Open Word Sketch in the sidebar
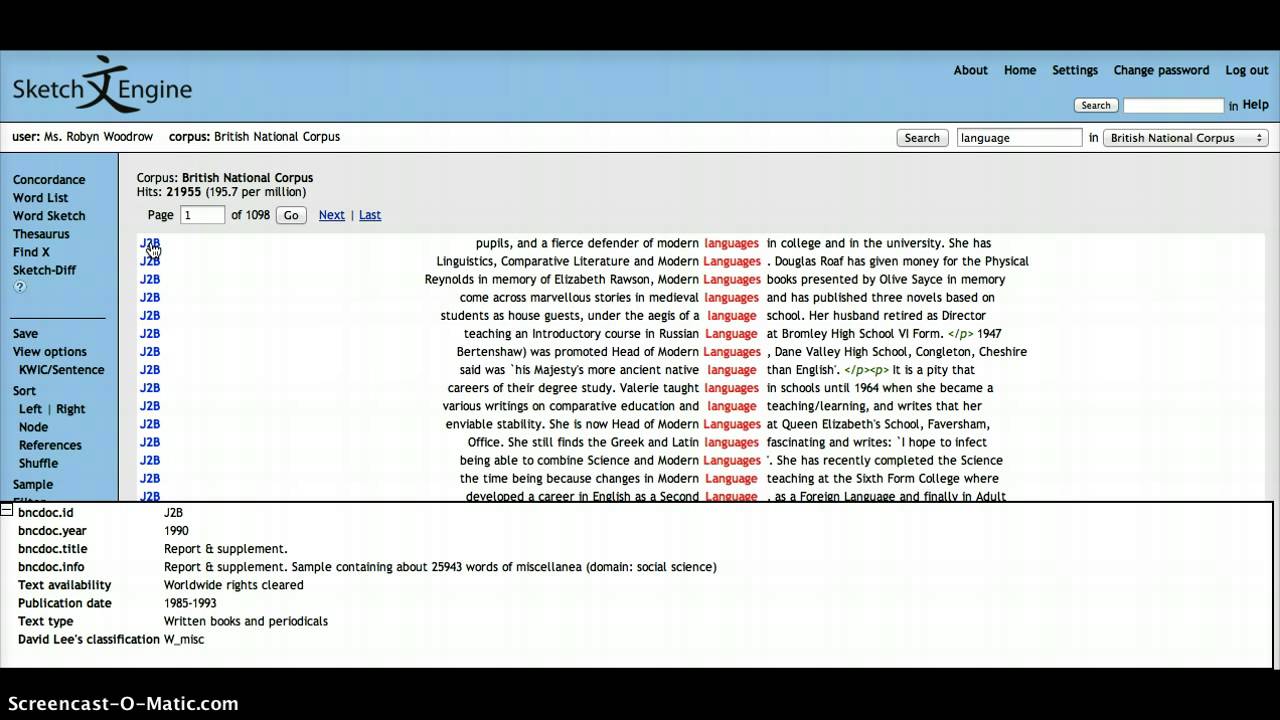Image resolution: width=1280 pixels, height=720 pixels. tap(49, 216)
